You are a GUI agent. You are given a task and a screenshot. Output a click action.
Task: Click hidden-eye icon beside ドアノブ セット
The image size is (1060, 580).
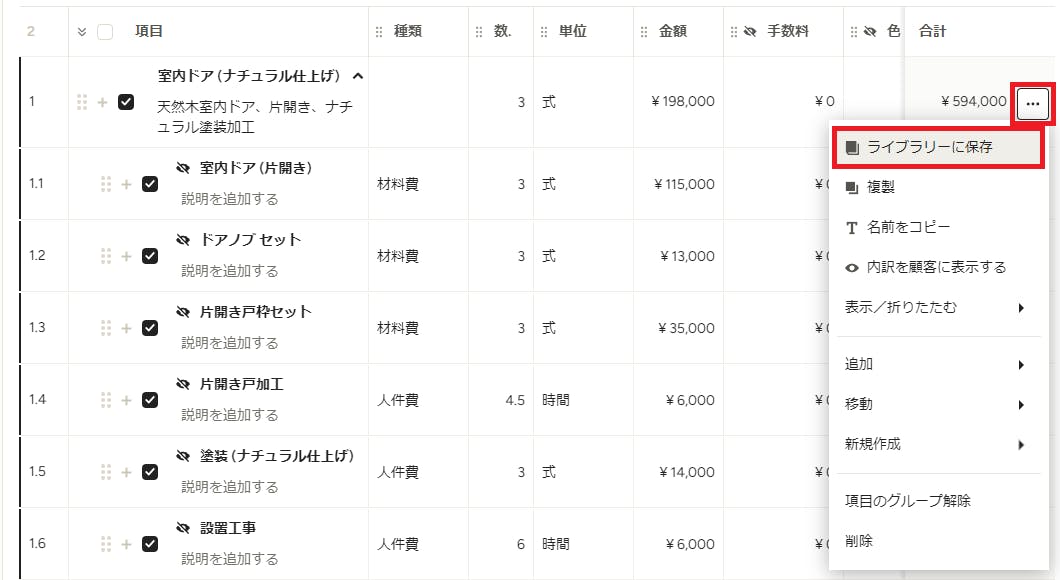(x=183, y=240)
